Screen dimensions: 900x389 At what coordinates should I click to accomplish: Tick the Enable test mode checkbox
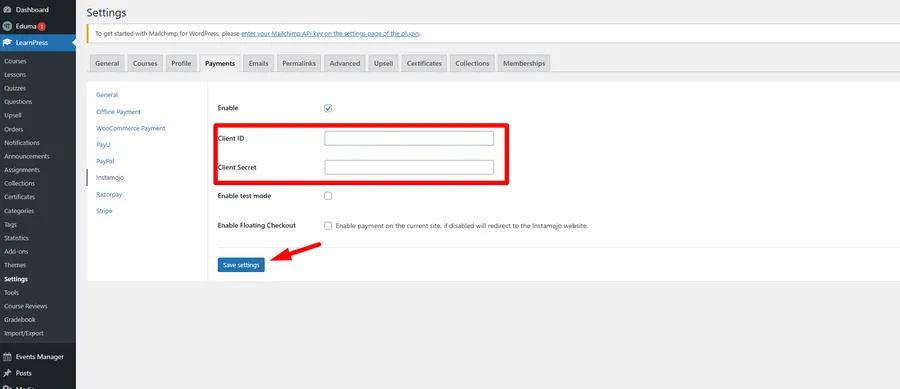pyautogui.click(x=328, y=196)
